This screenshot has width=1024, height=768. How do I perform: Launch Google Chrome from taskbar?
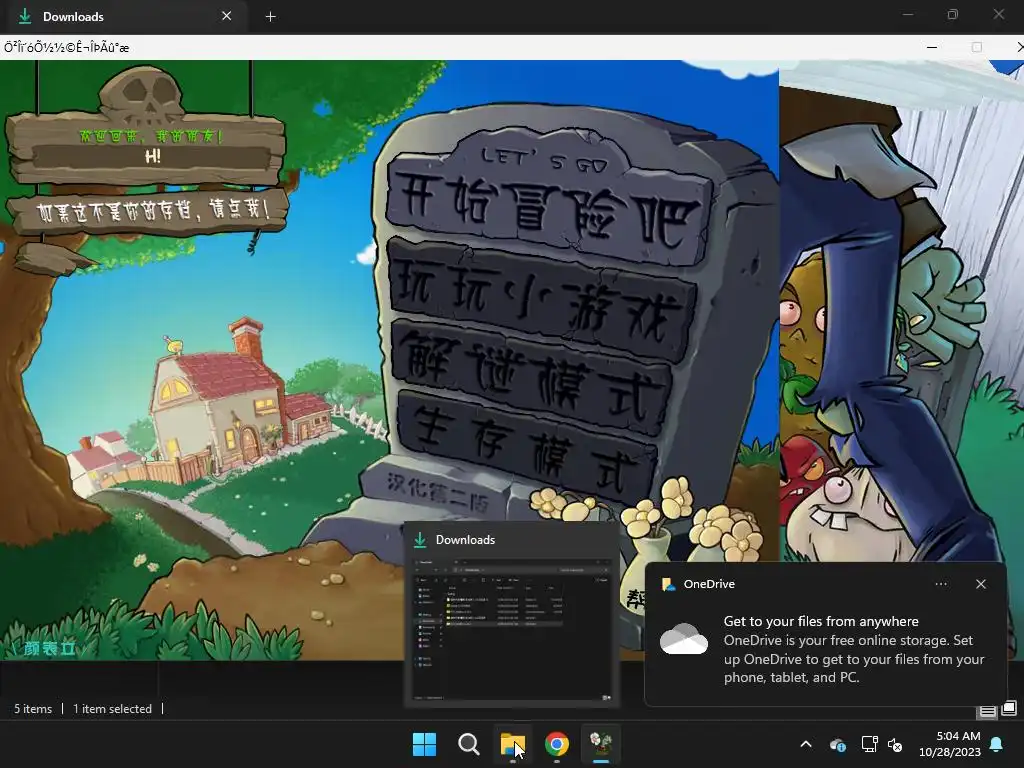coord(556,744)
